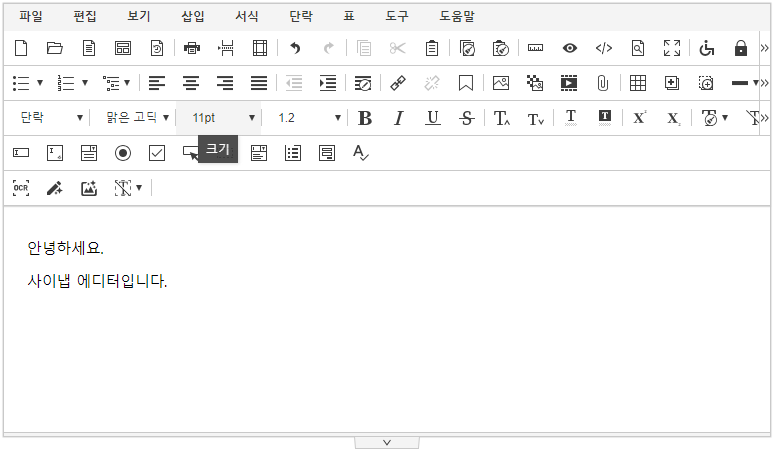Click the attach file paperclip icon
775x461 pixels.
pos(602,83)
